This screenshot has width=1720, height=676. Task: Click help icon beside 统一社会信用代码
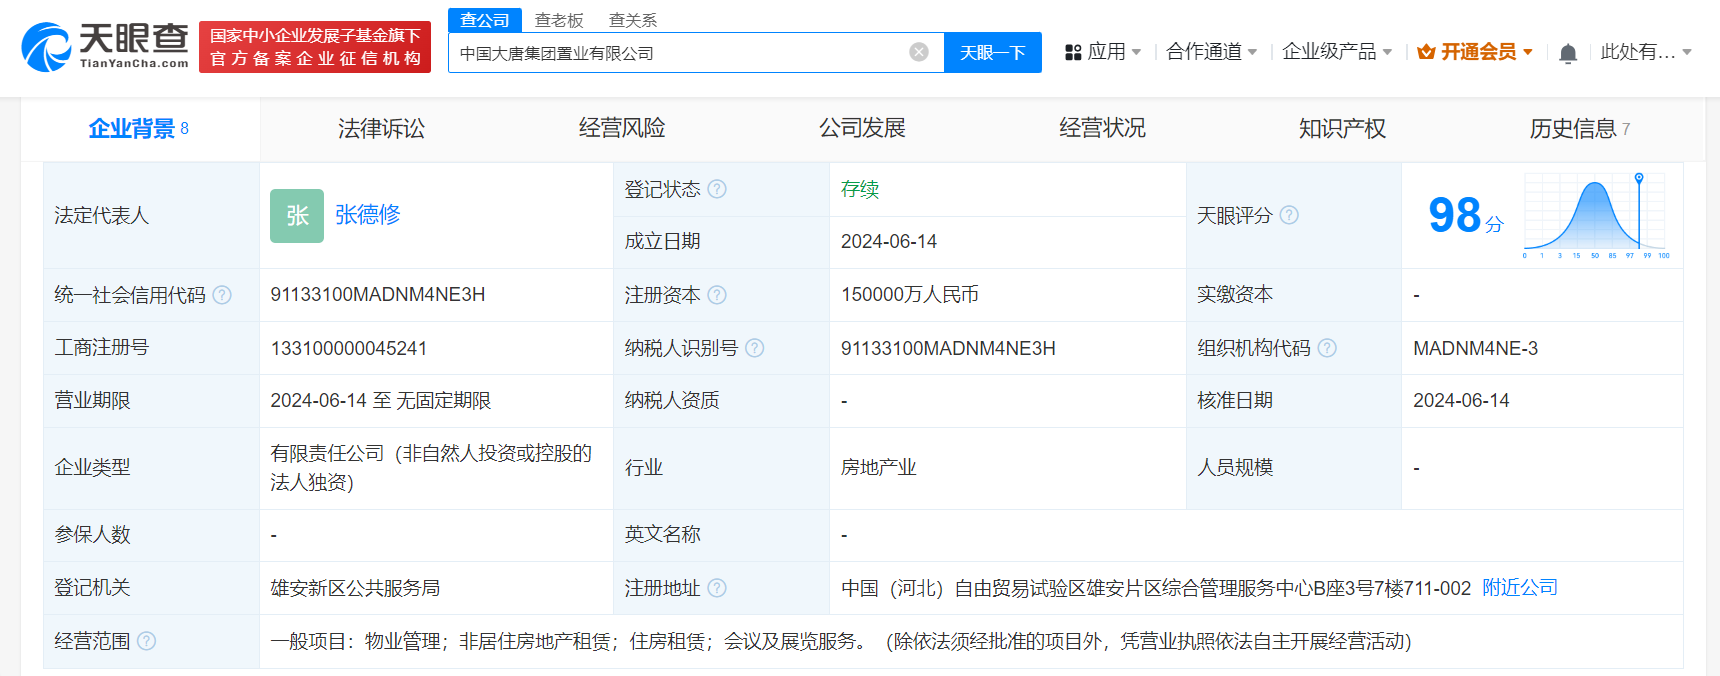pyautogui.click(x=222, y=295)
